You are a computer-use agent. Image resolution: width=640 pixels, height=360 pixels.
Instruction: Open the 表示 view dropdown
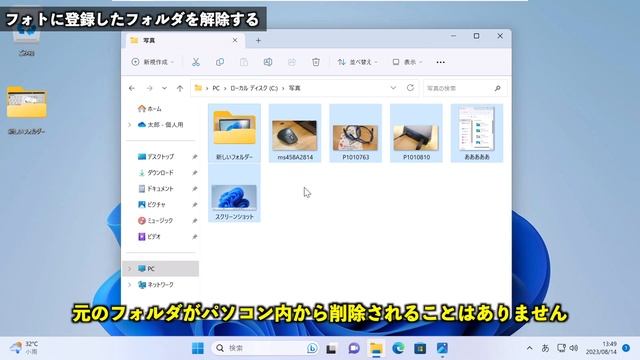pos(407,62)
